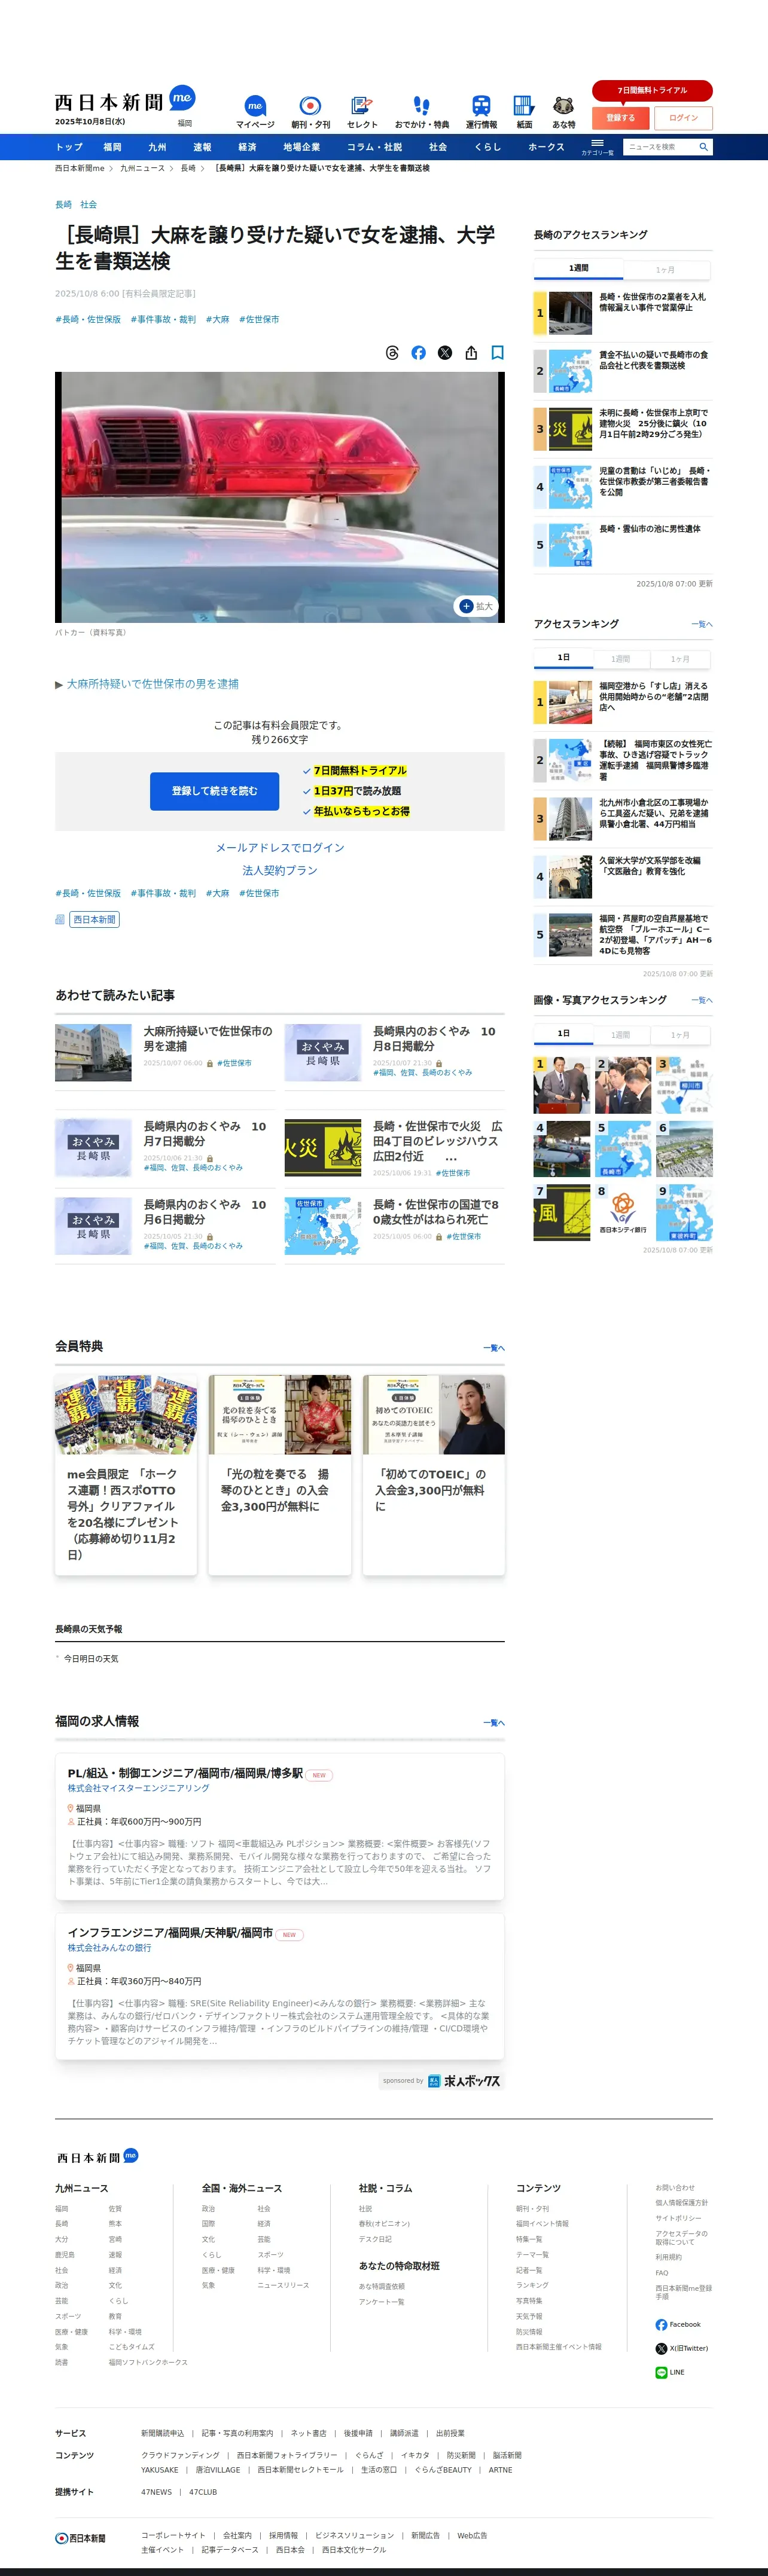768x2576 pixels.
Task: Open 47NEWS partner site link
Action: point(156,2493)
